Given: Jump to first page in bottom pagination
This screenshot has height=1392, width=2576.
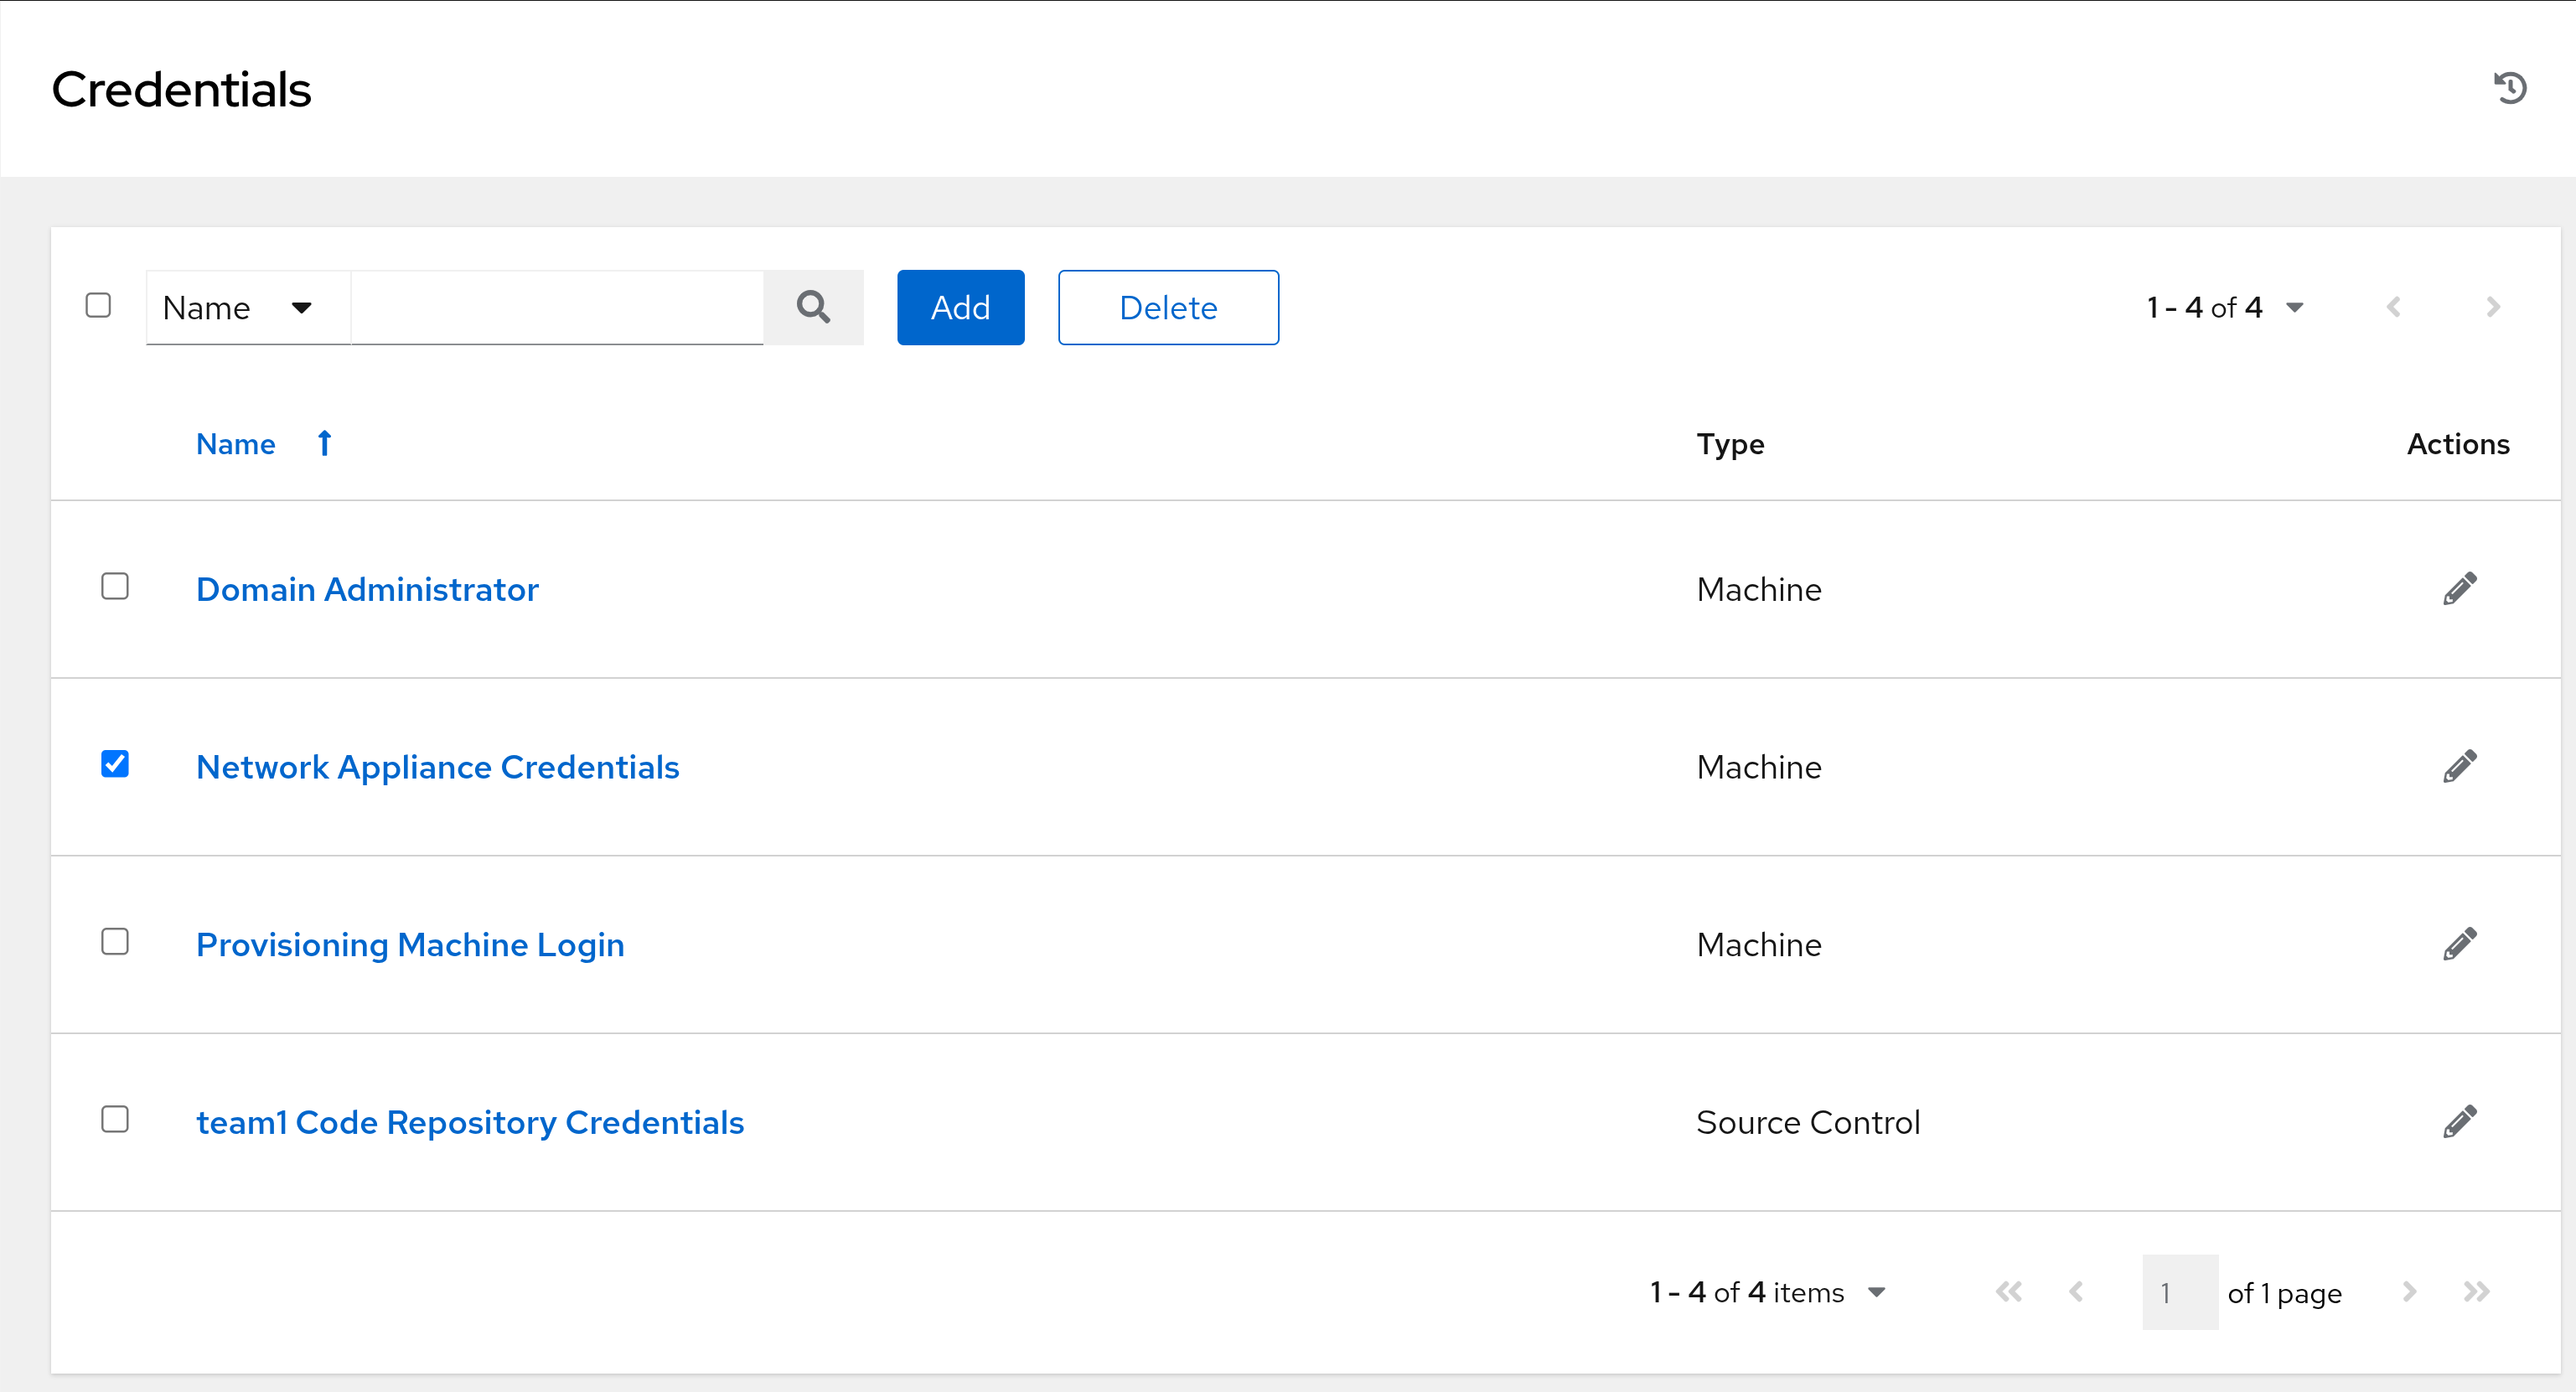Looking at the screenshot, I should (x=2008, y=1292).
